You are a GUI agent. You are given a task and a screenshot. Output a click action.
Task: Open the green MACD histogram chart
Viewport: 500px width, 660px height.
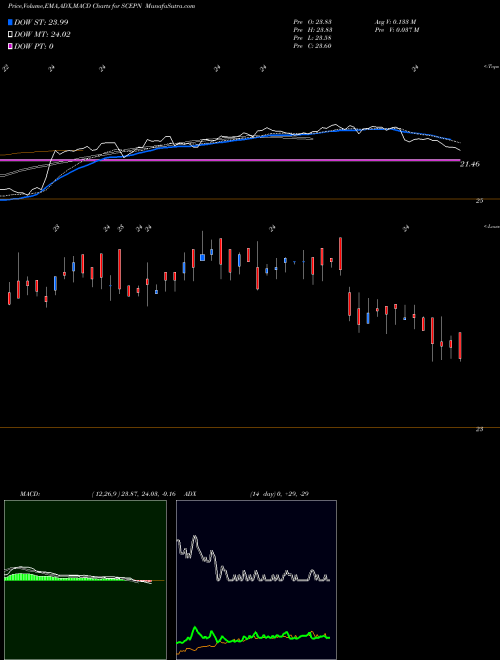85,580
